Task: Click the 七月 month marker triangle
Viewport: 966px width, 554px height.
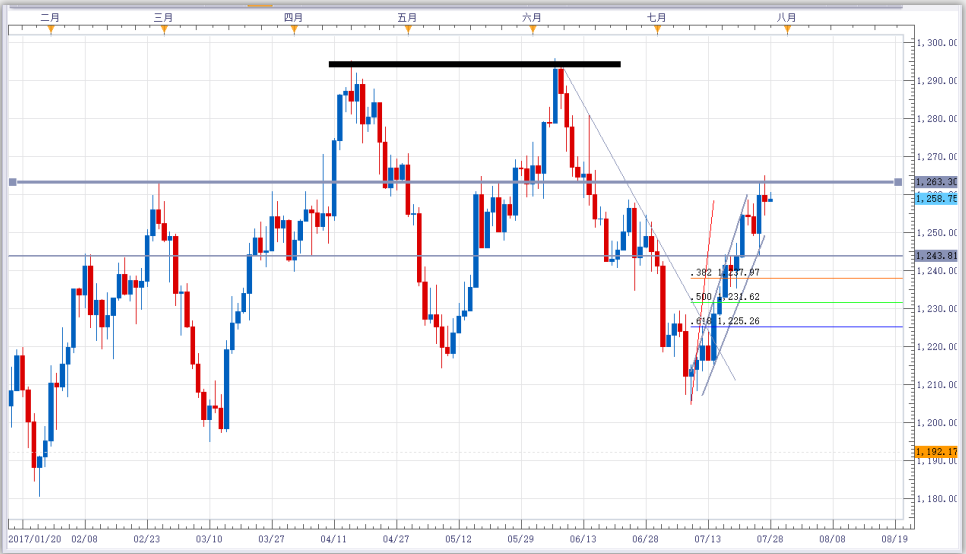Action: (657, 30)
